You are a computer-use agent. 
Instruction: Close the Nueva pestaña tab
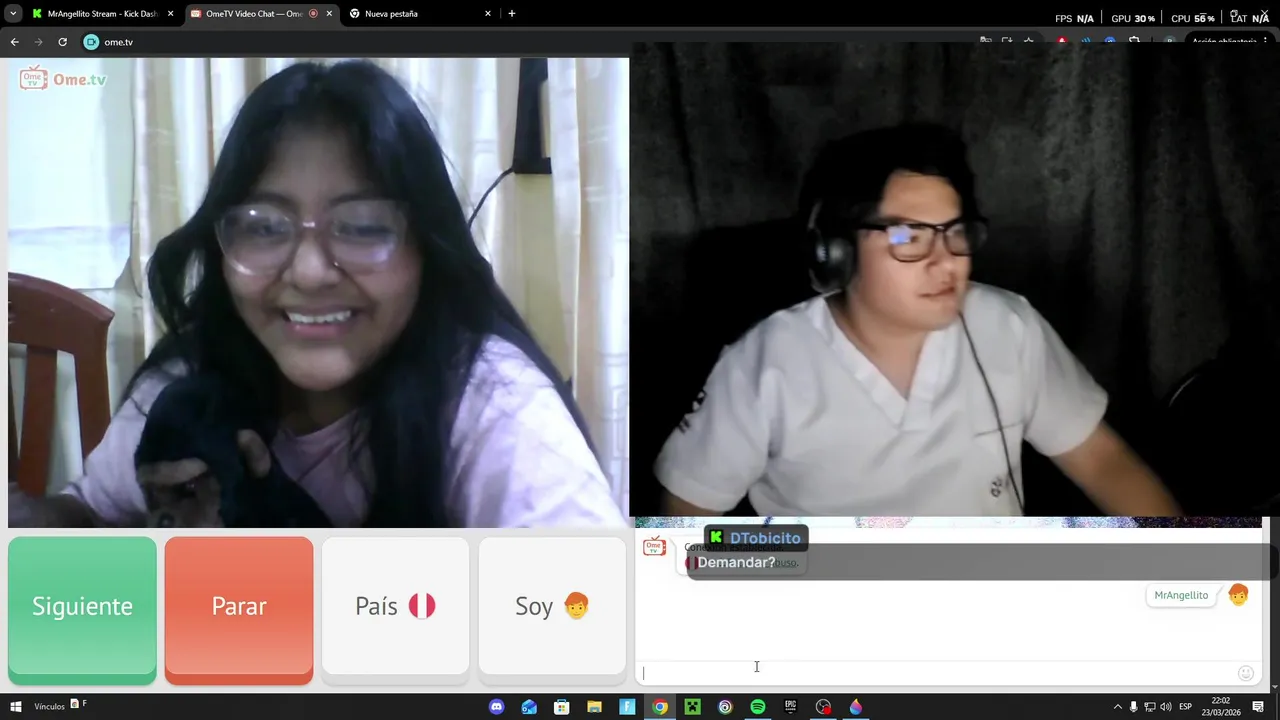click(x=488, y=14)
